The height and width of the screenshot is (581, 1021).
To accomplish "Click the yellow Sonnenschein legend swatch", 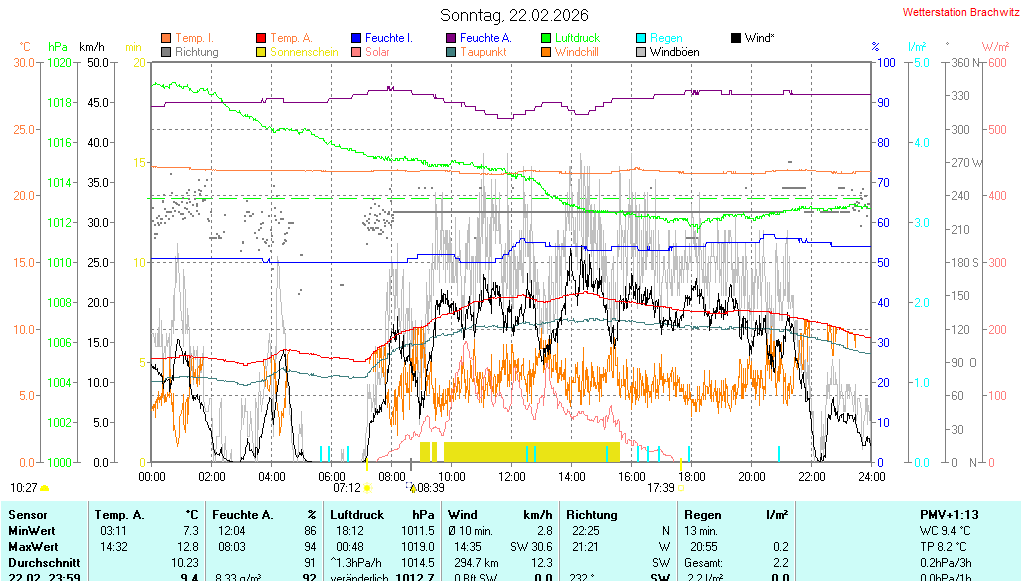I will [261, 52].
